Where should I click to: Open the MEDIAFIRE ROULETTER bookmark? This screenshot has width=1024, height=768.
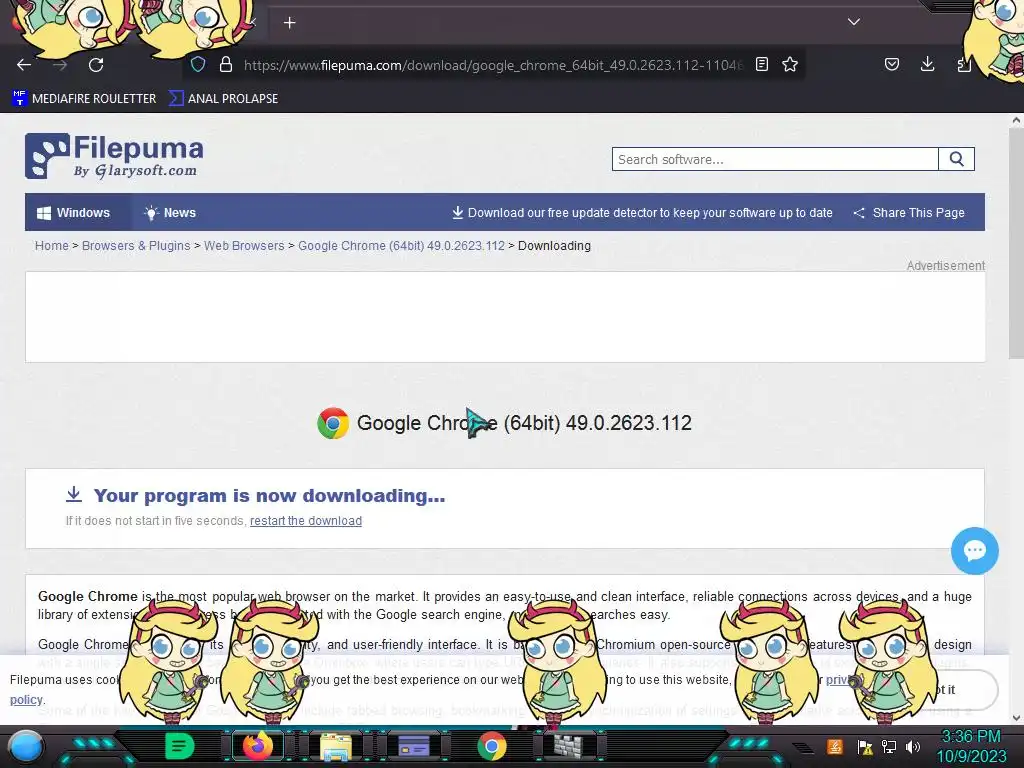click(84, 99)
